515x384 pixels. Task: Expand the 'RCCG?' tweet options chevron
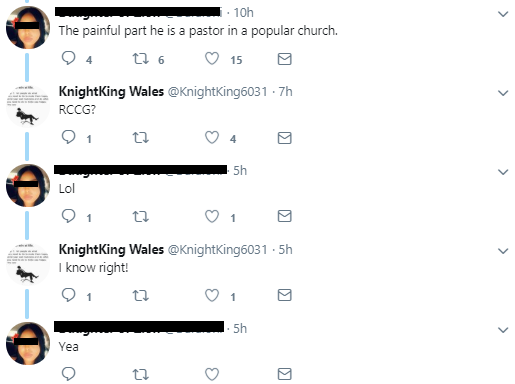pos(503,93)
